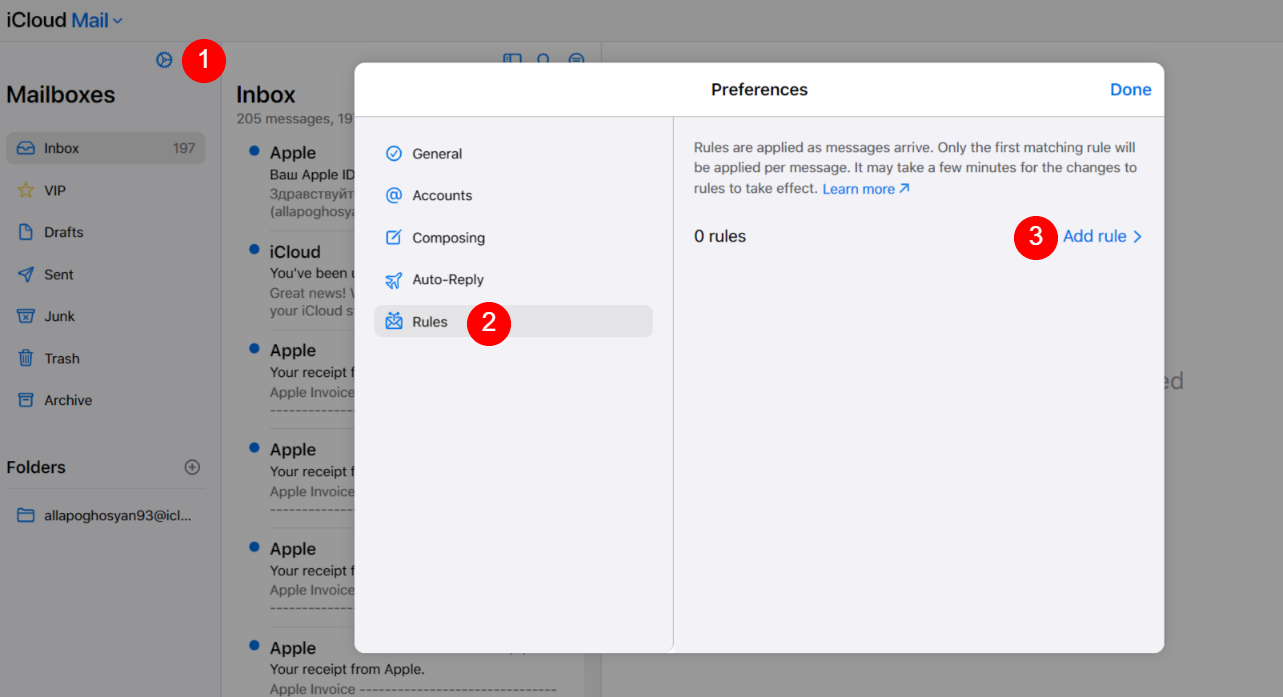
Task: Select the General preferences tab
Action: (437, 154)
